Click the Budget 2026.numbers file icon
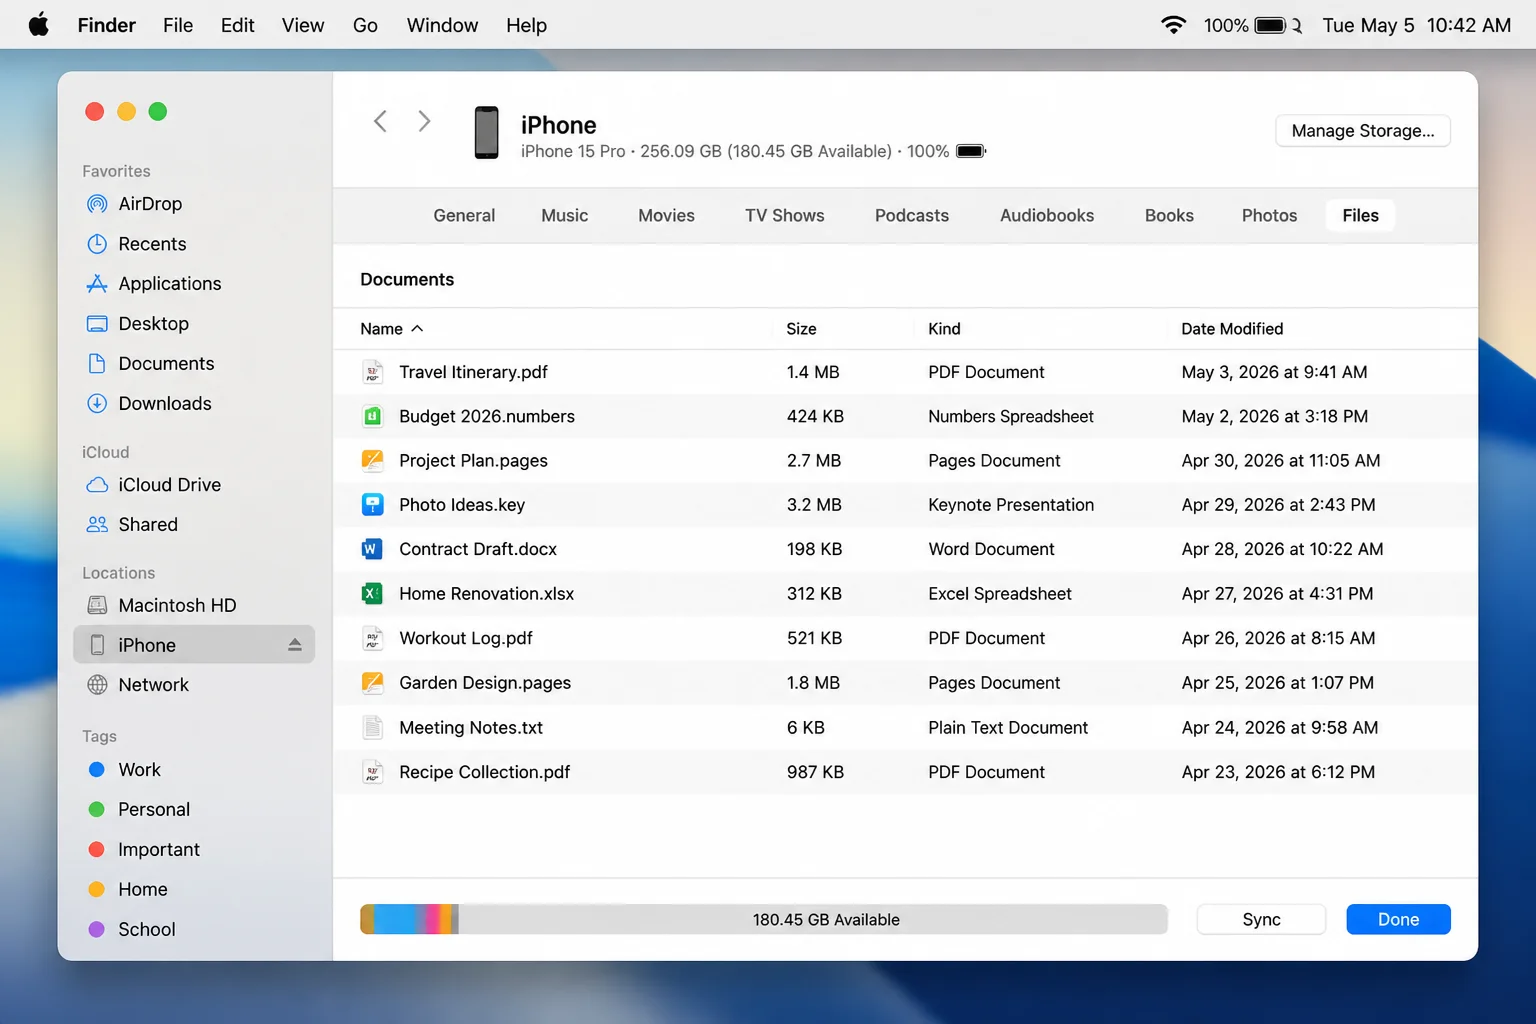This screenshot has height=1024, width=1536. point(372,416)
